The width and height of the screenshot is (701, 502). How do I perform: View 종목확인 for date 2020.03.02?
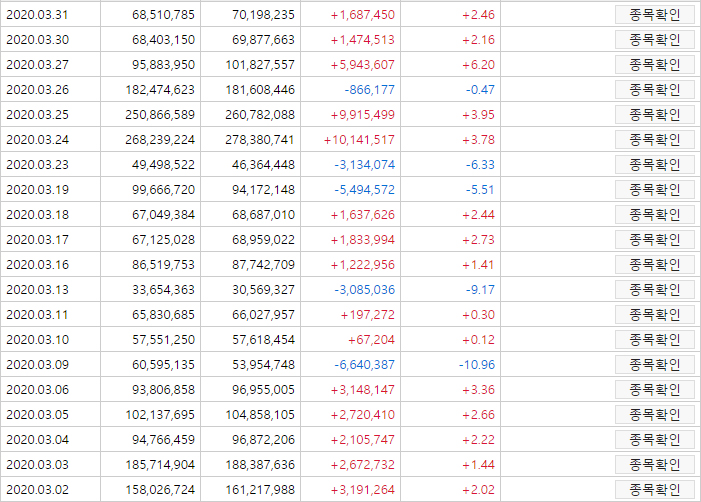655,490
